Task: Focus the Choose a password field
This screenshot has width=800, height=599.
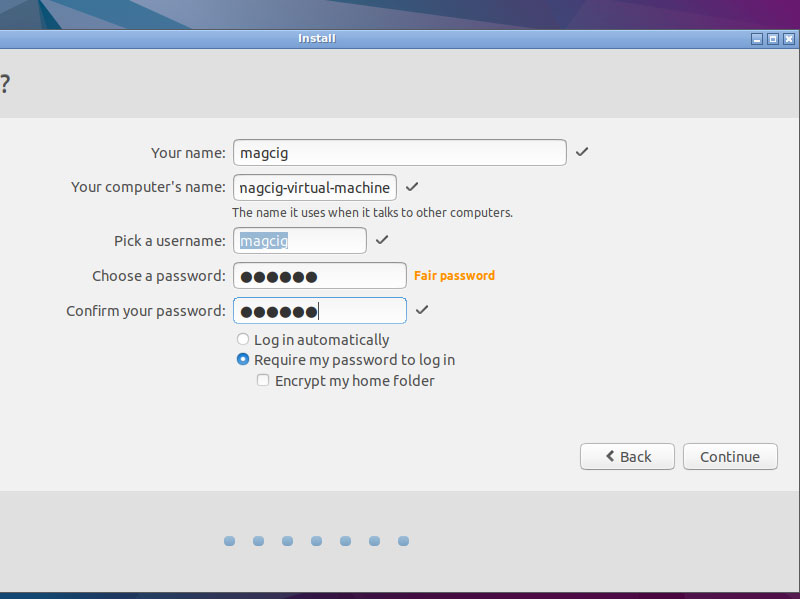Action: pyautogui.click(x=319, y=276)
